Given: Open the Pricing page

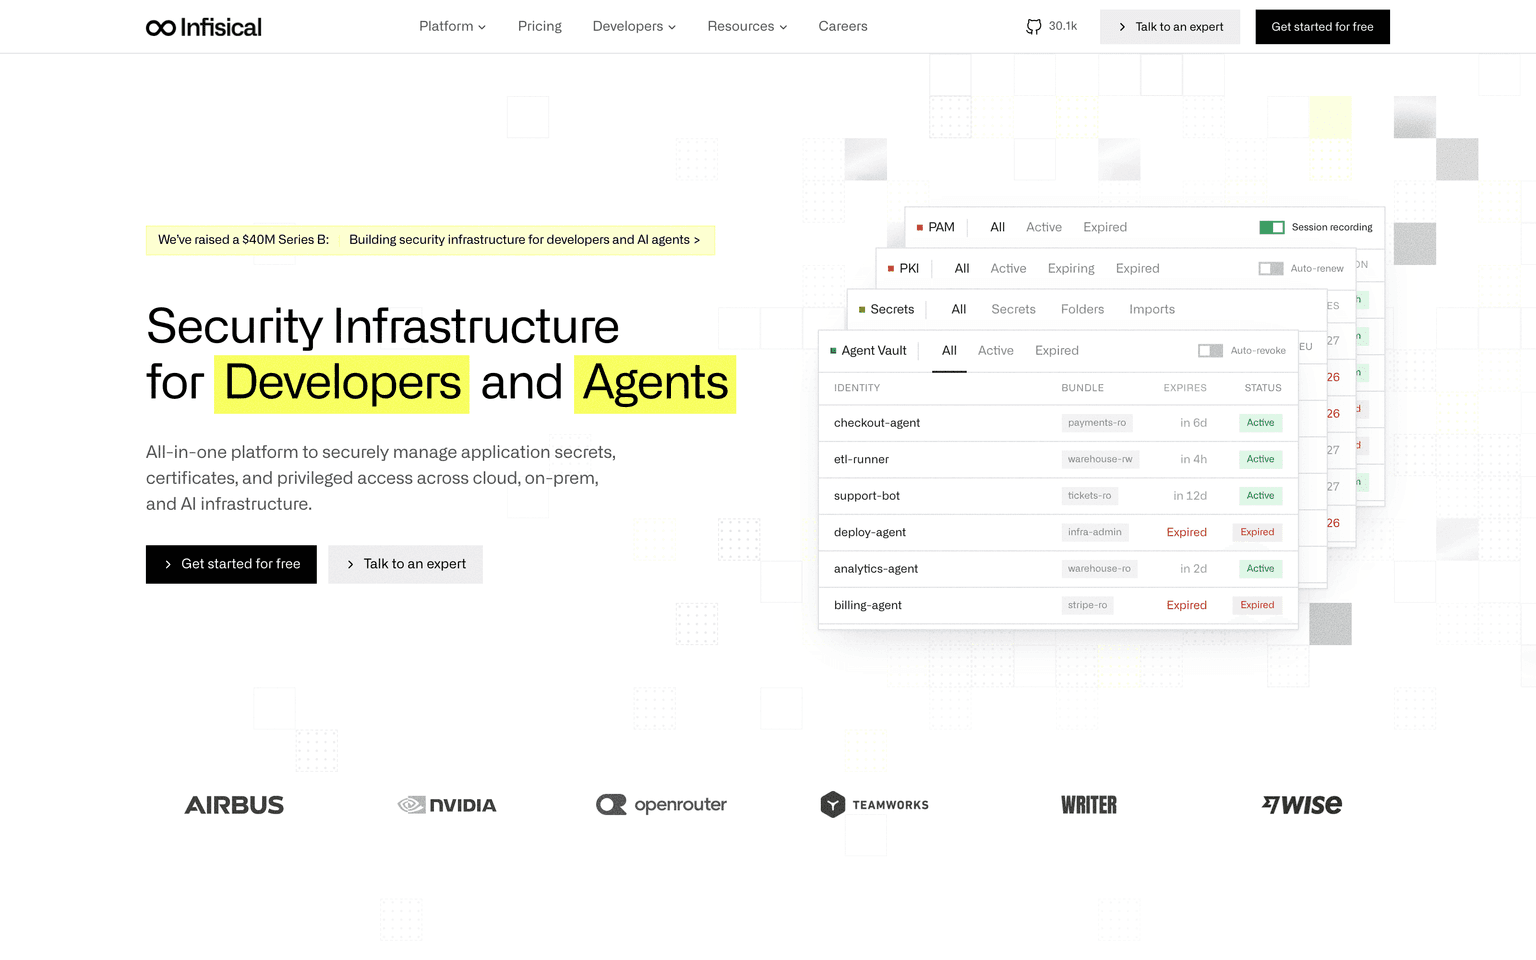Looking at the screenshot, I should click(x=540, y=26).
